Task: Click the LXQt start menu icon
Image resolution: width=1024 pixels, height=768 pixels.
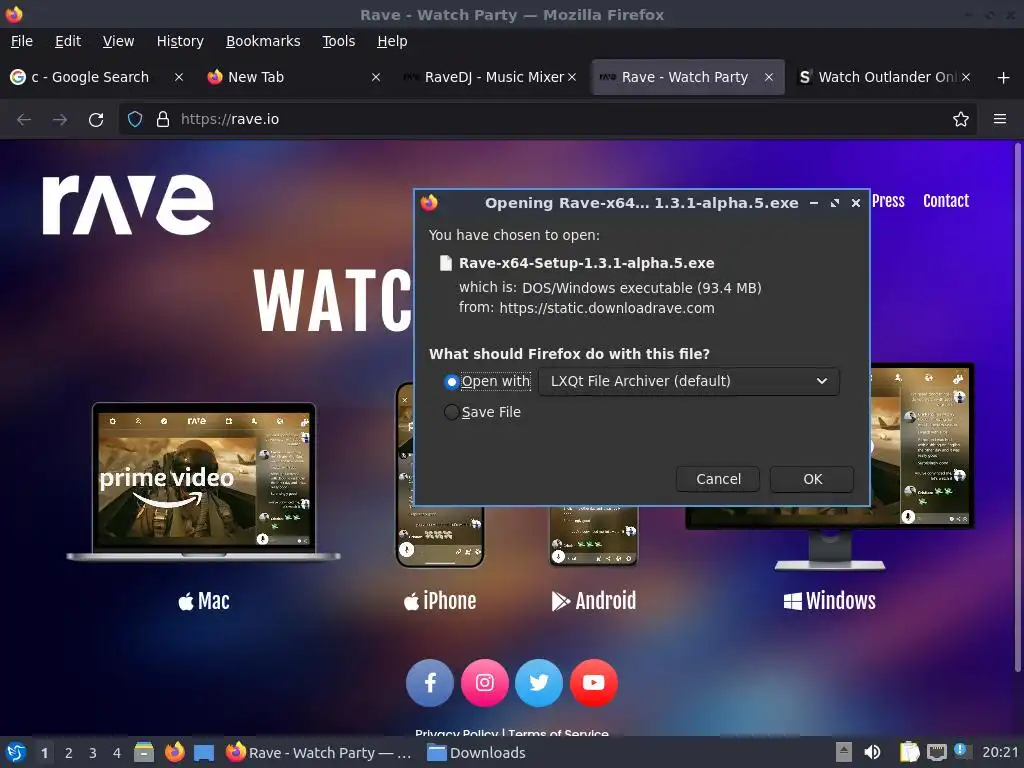Action: coord(16,753)
